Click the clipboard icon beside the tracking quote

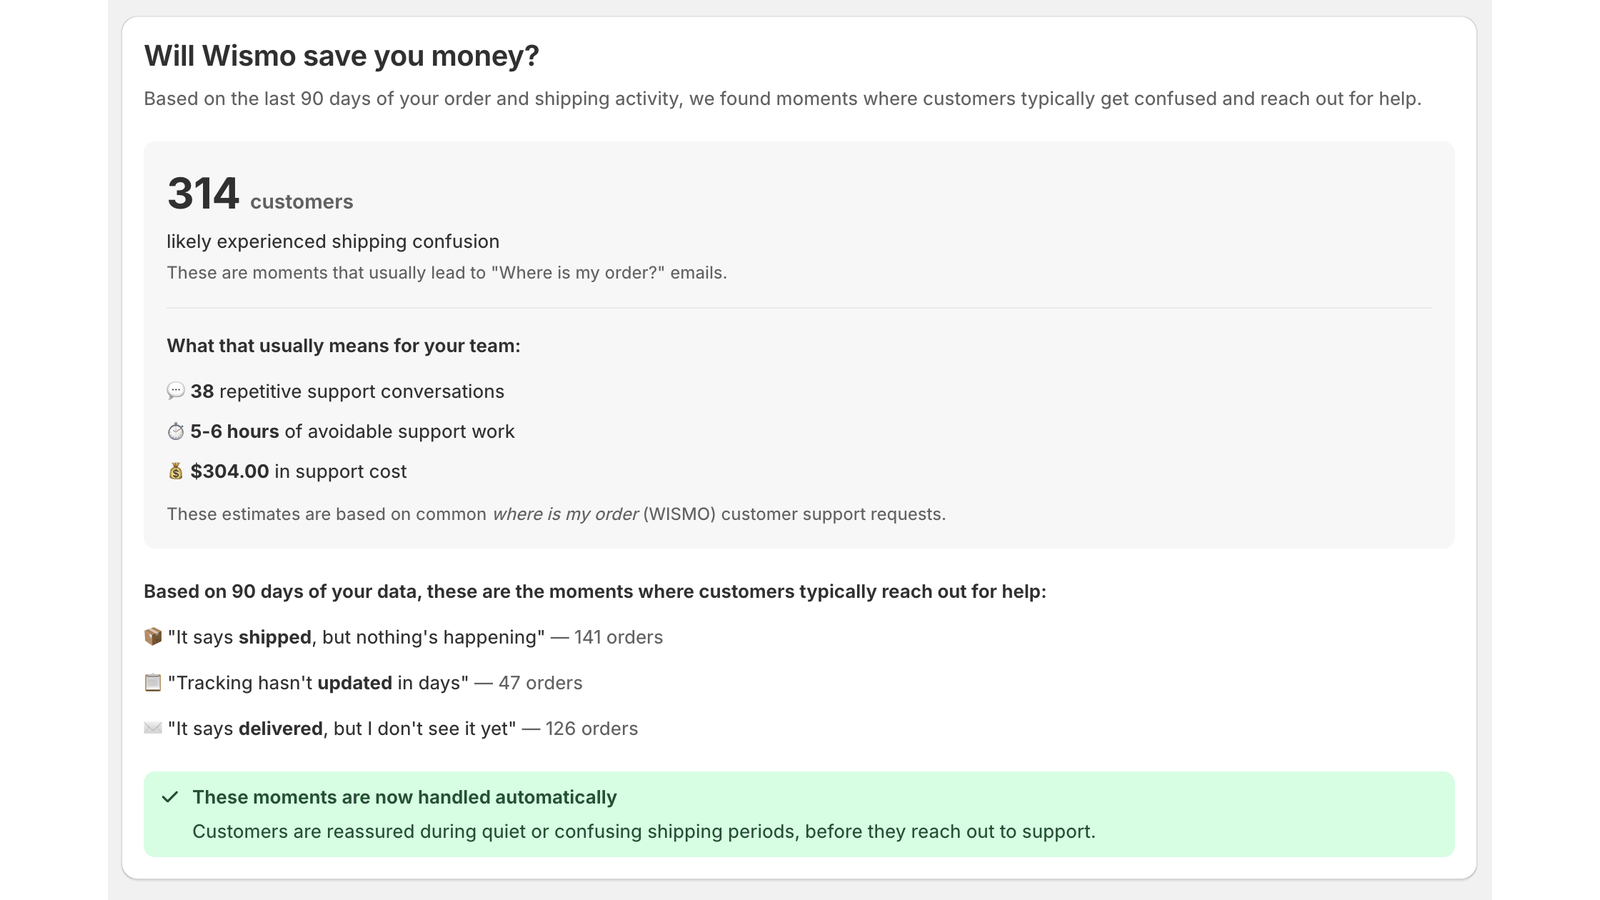[153, 683]
